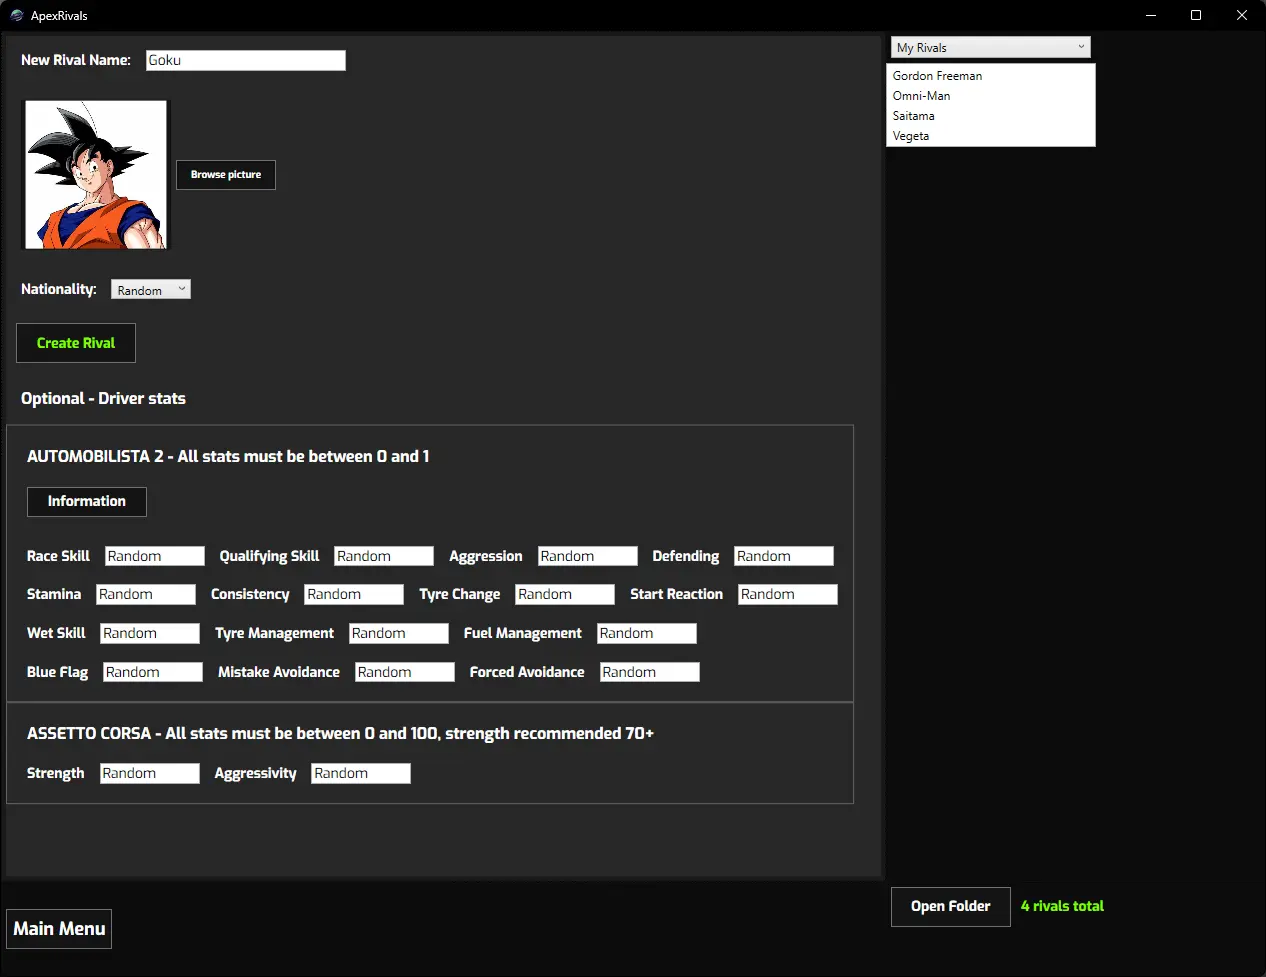The image size is (1266, 977).
Task: Open the Information button for Automobilista 2
Action: coord(87,502)
